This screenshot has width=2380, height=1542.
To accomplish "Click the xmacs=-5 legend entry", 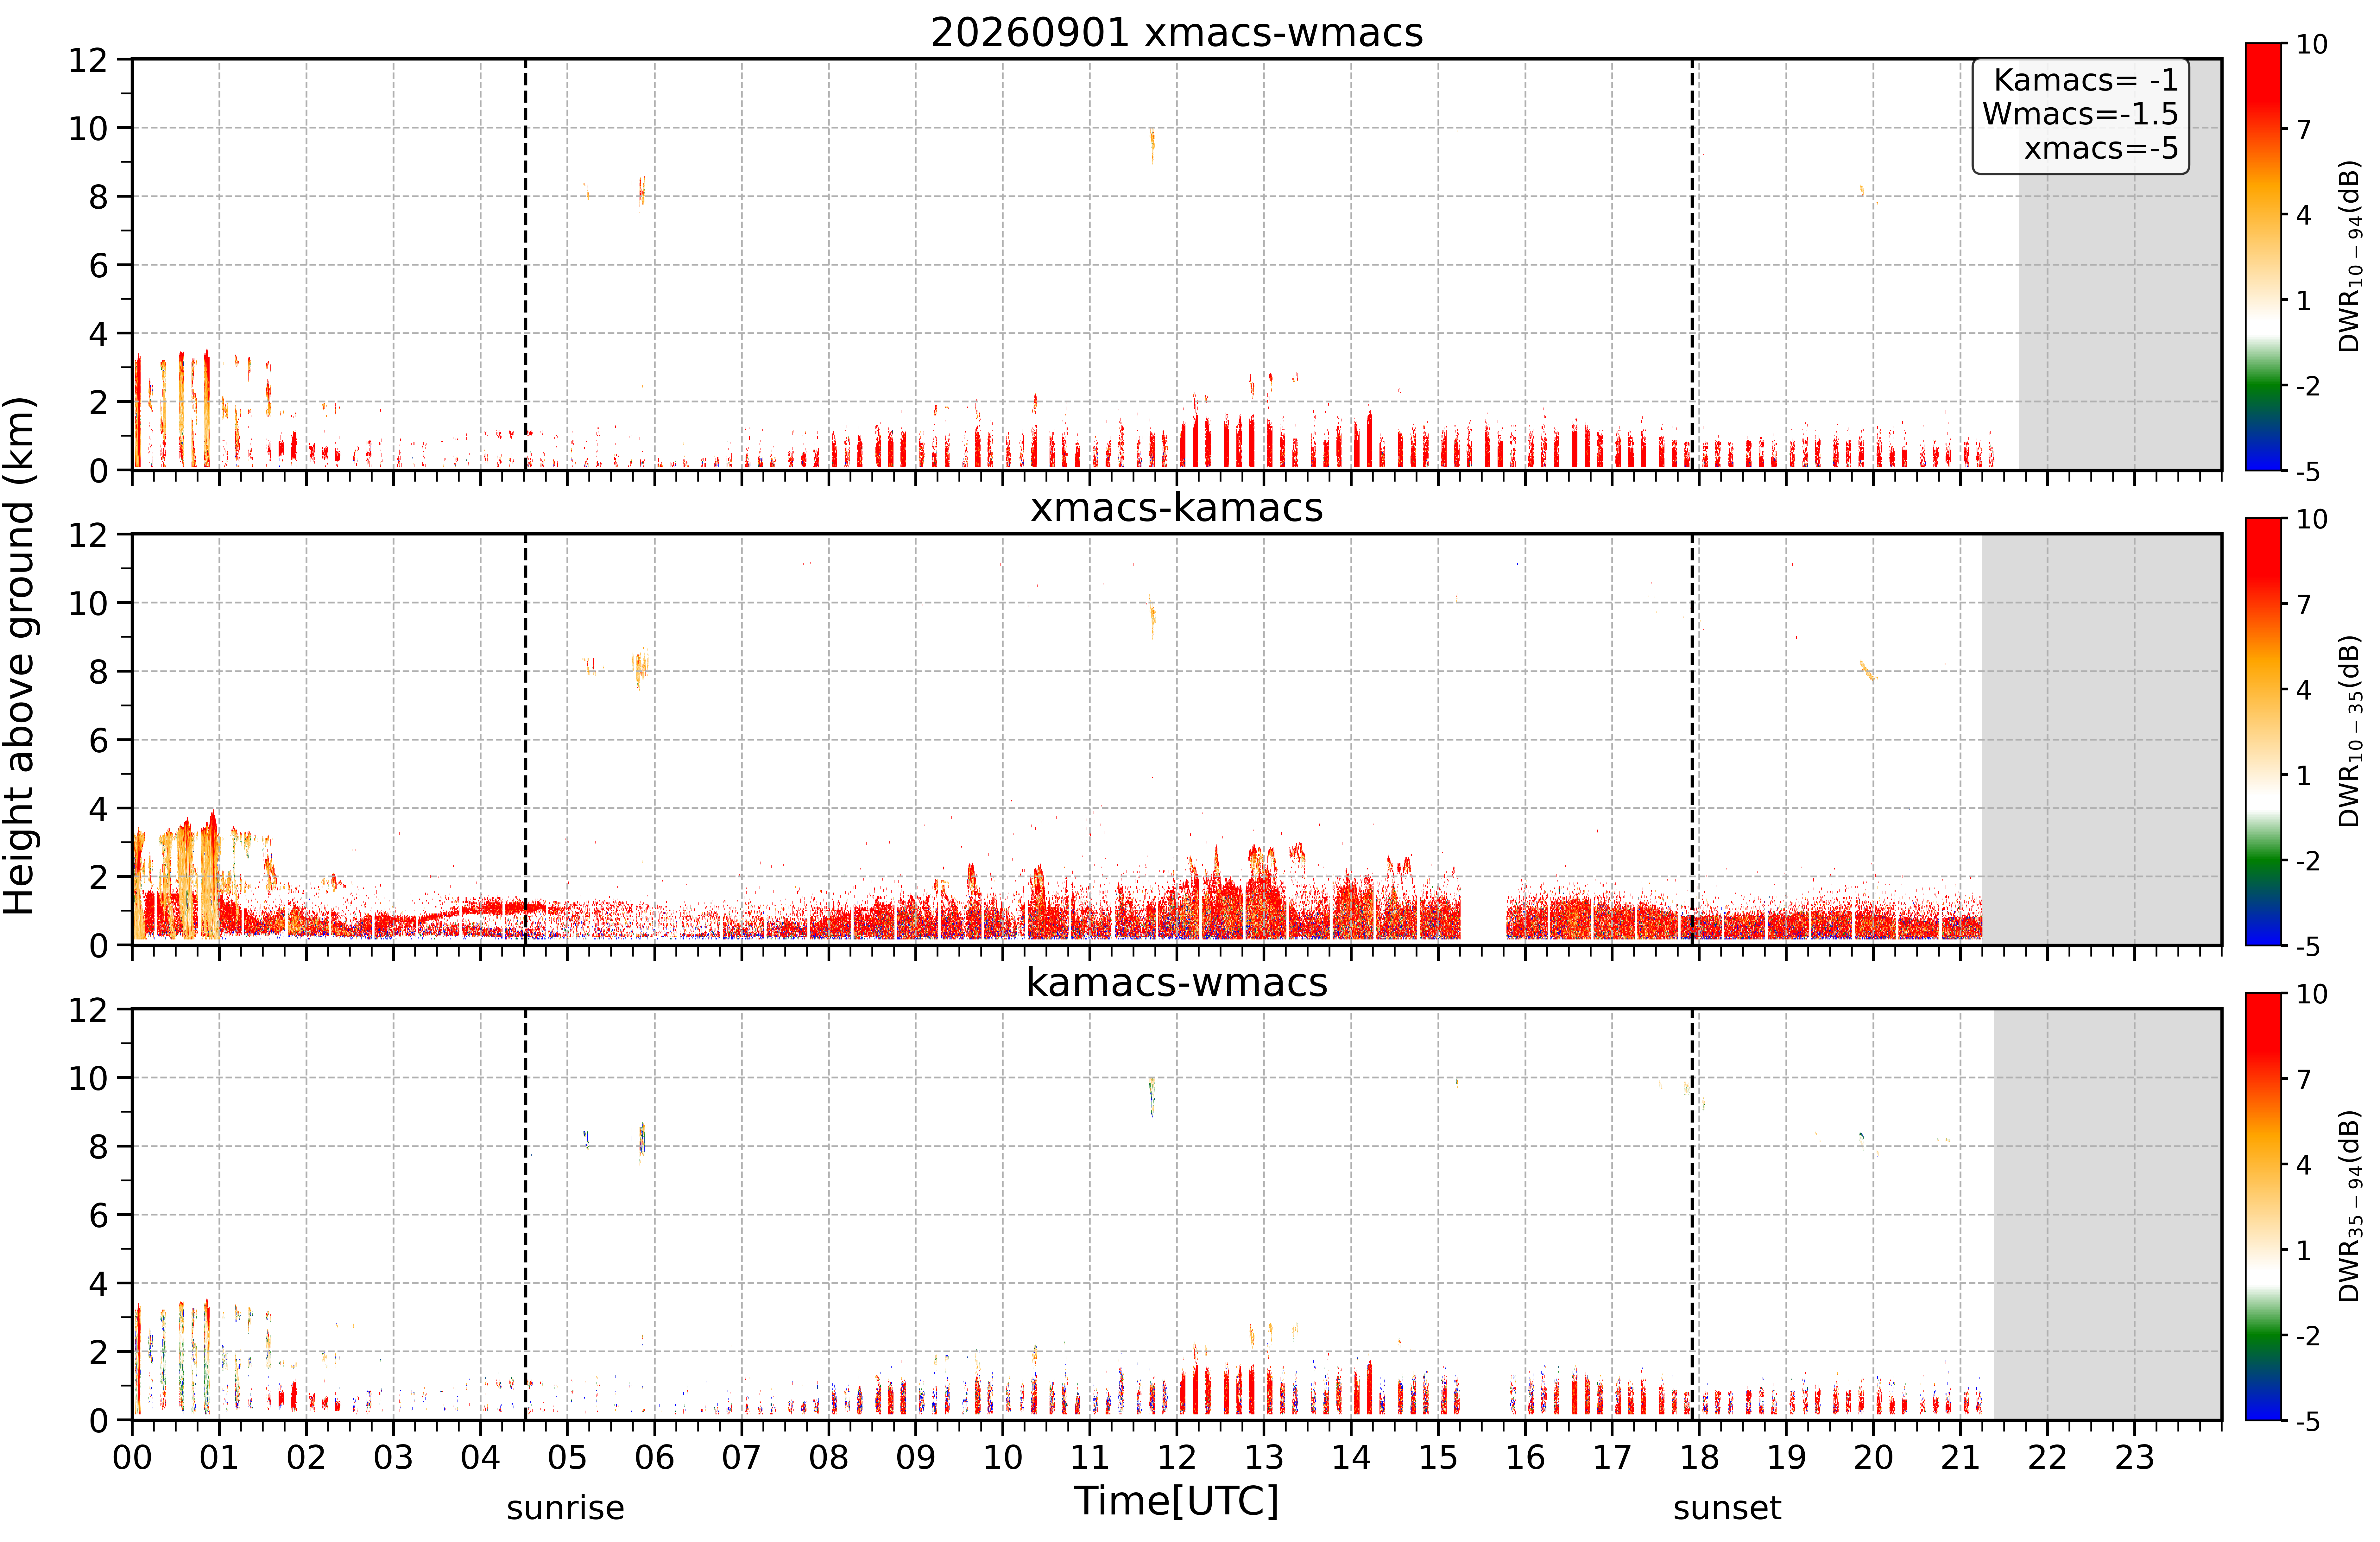I will [x=2101, y=148].
